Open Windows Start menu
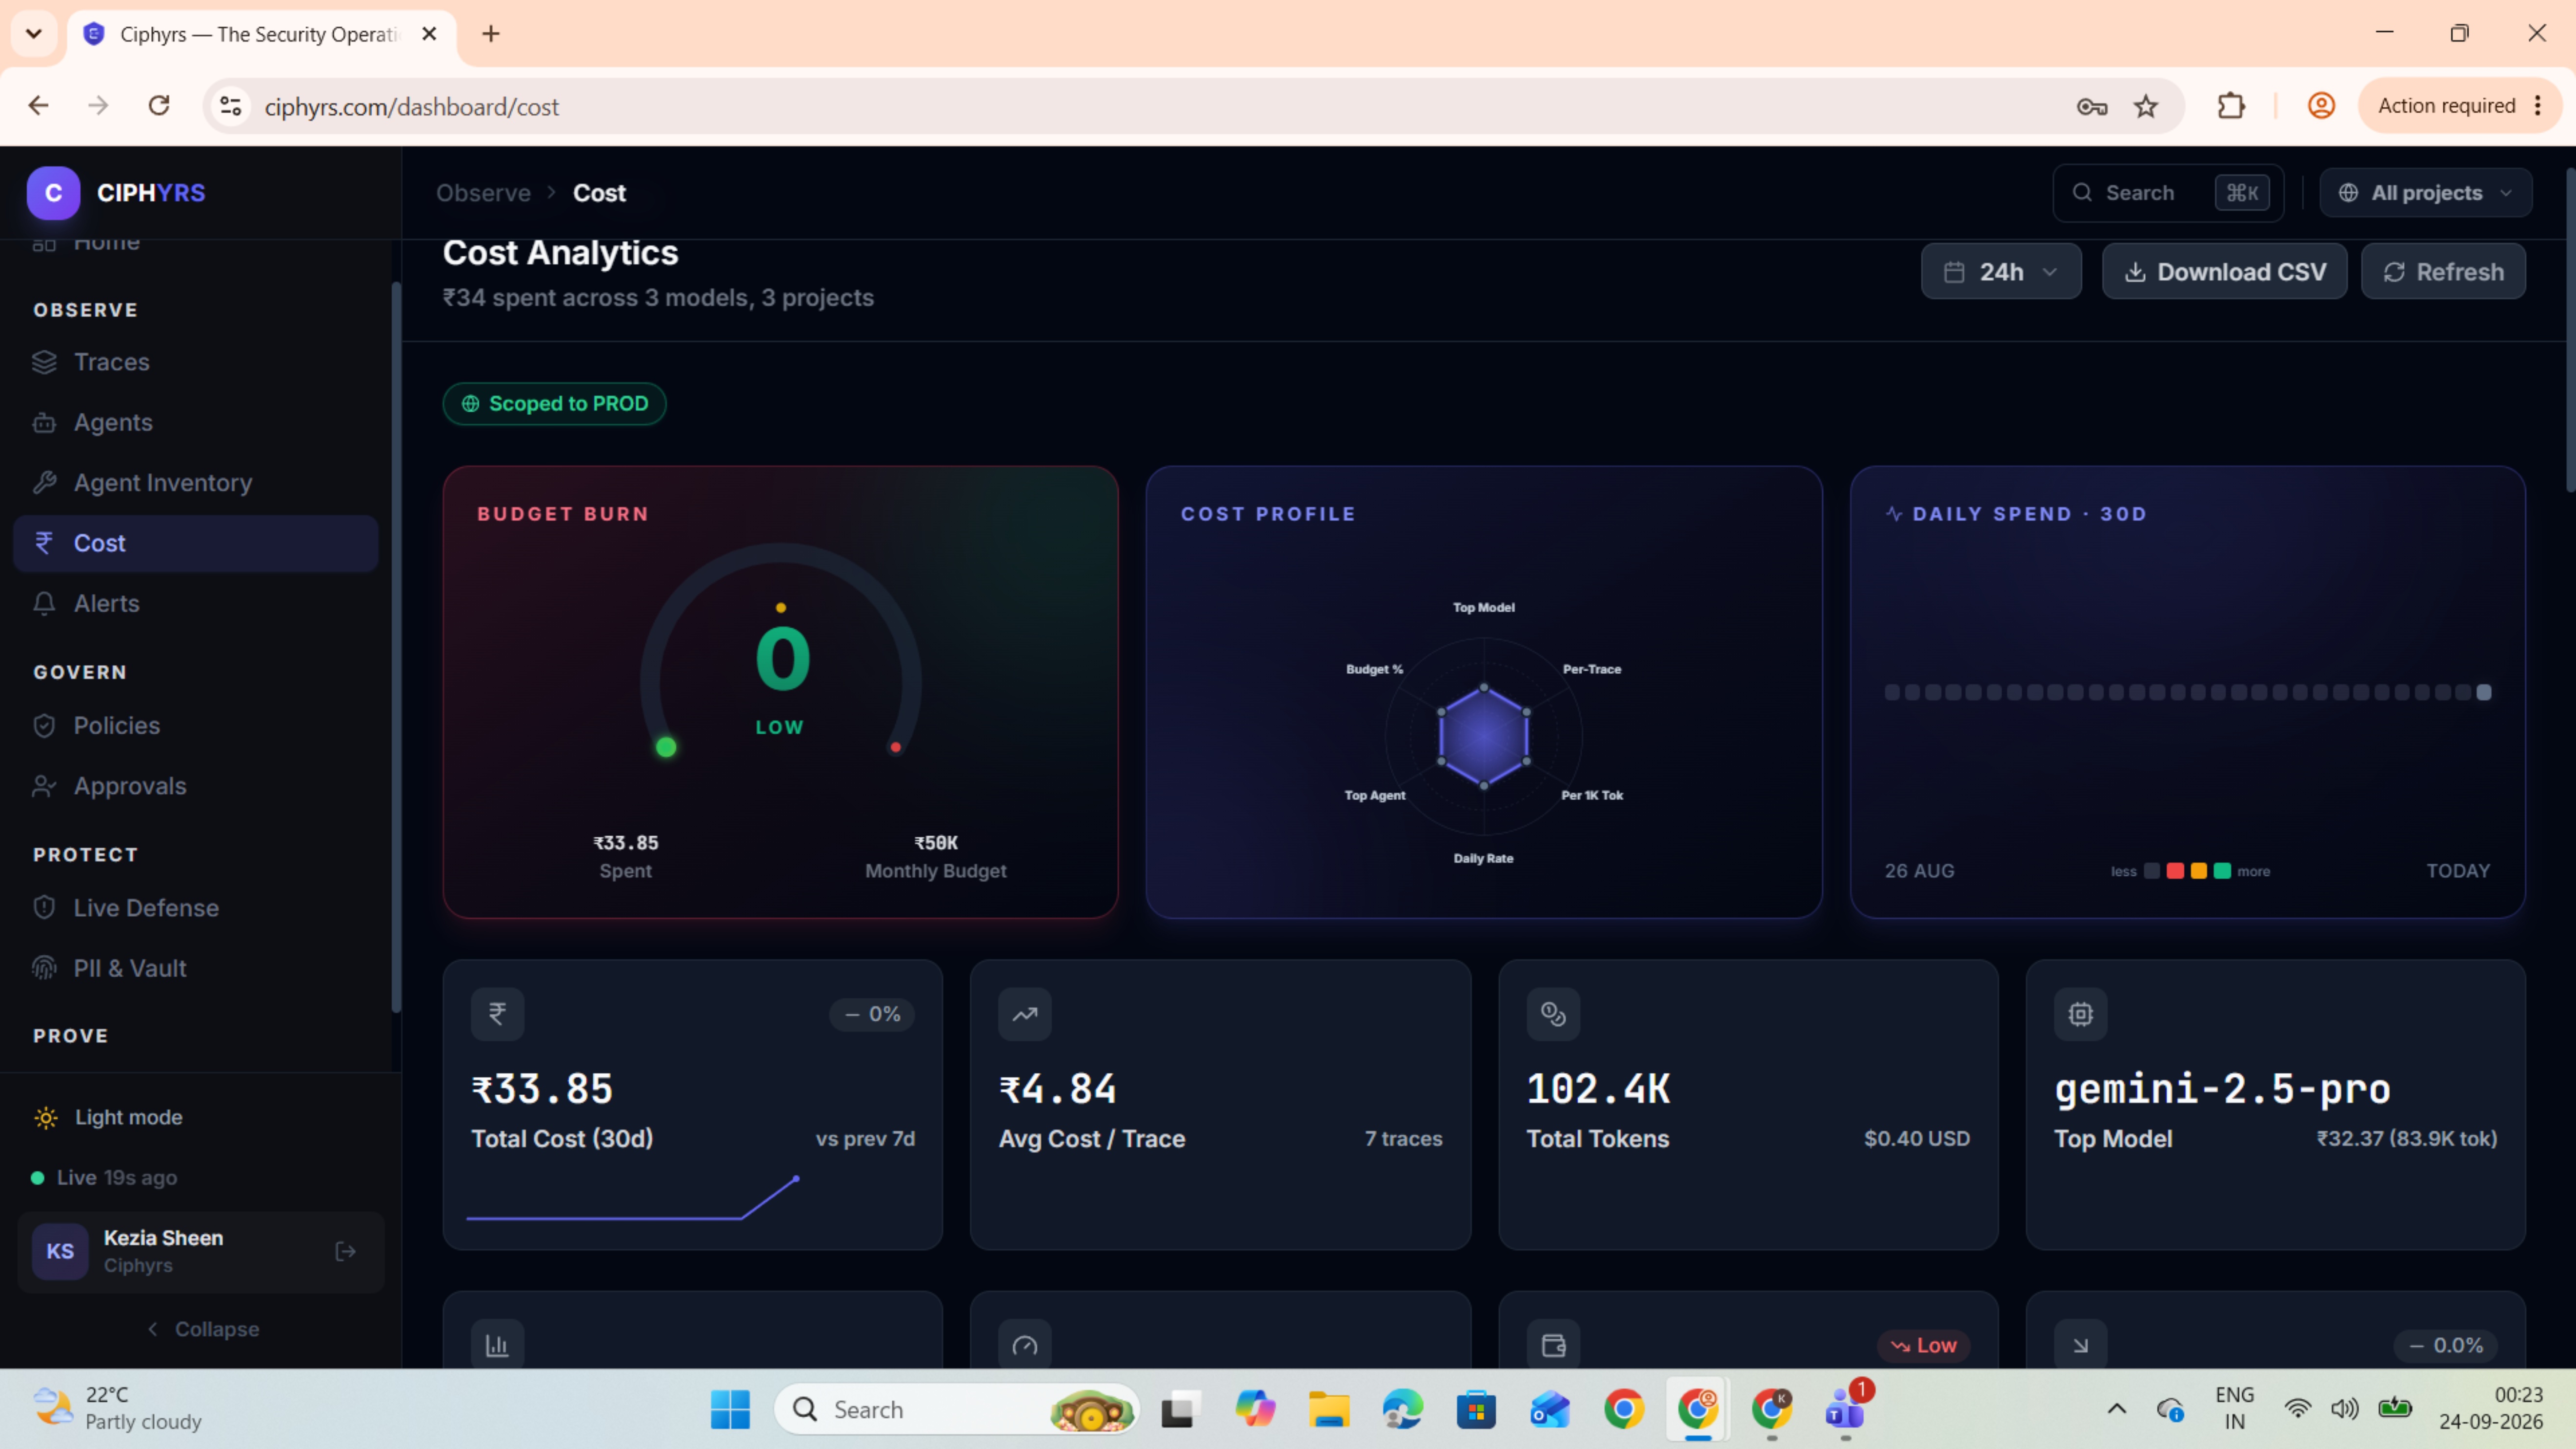Viewport: 2576px width, 1449px height. click(730, 1409)
